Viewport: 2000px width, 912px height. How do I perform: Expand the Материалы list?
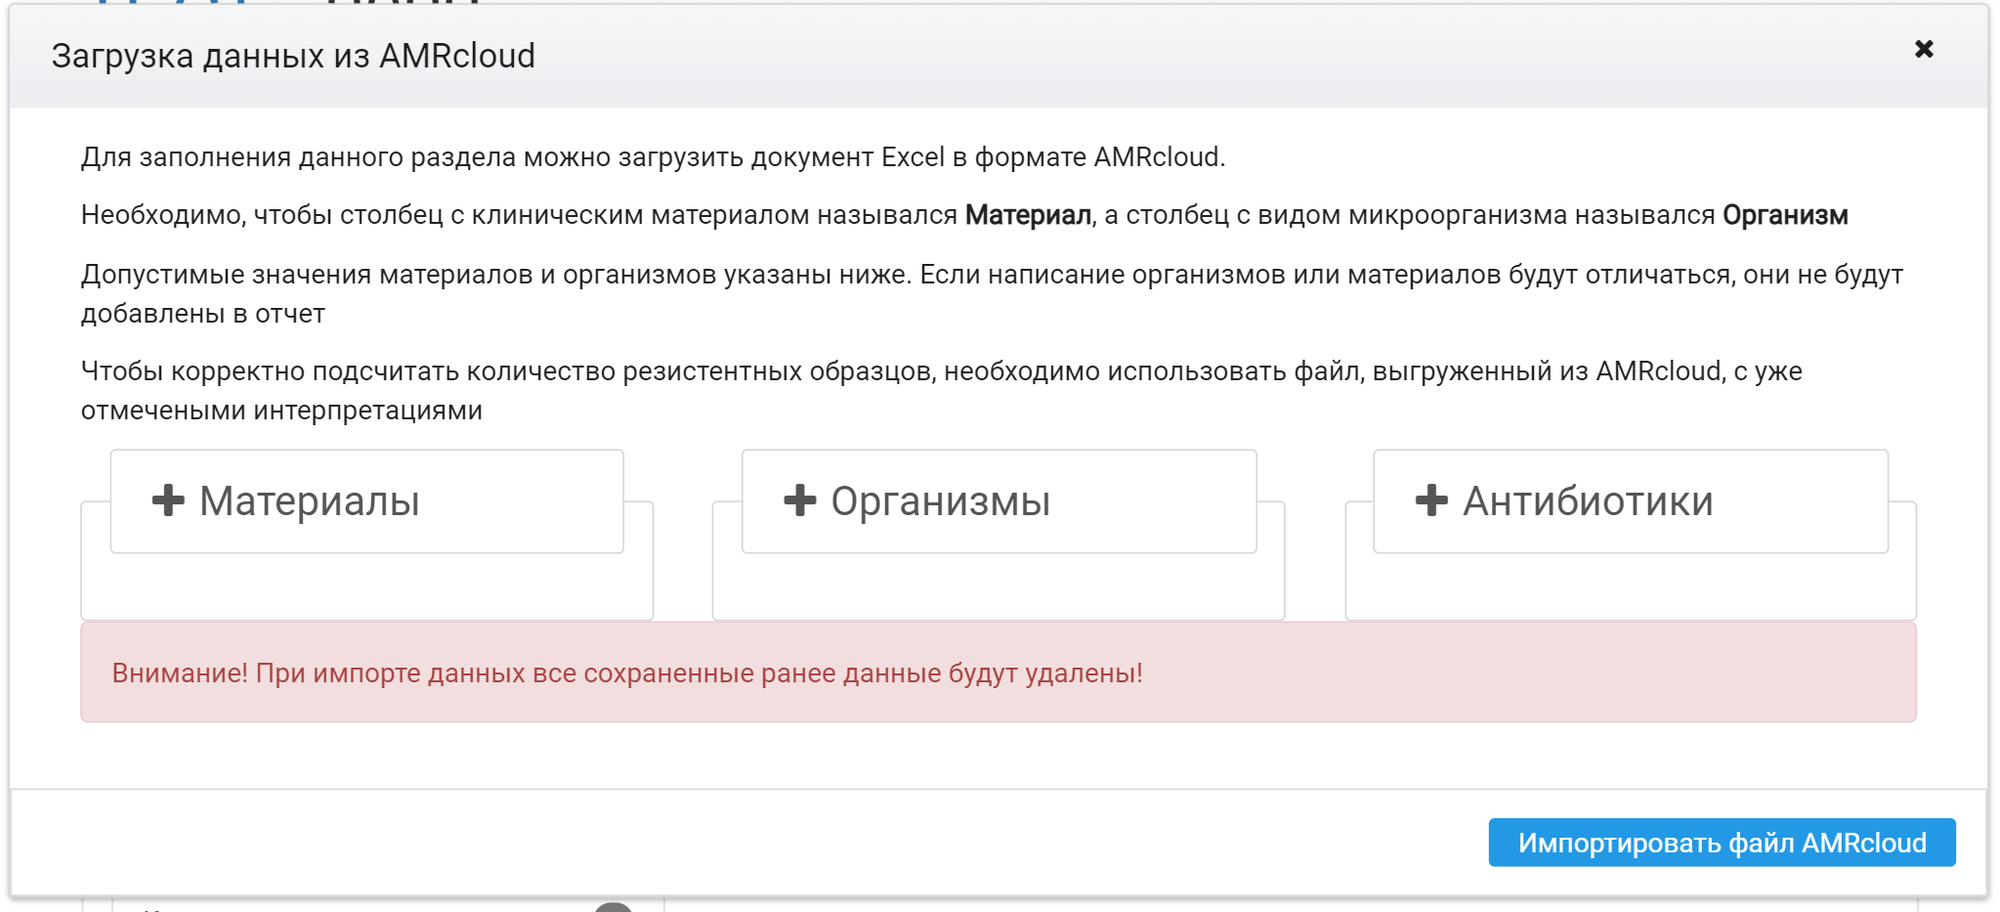[x=367, y=501]
